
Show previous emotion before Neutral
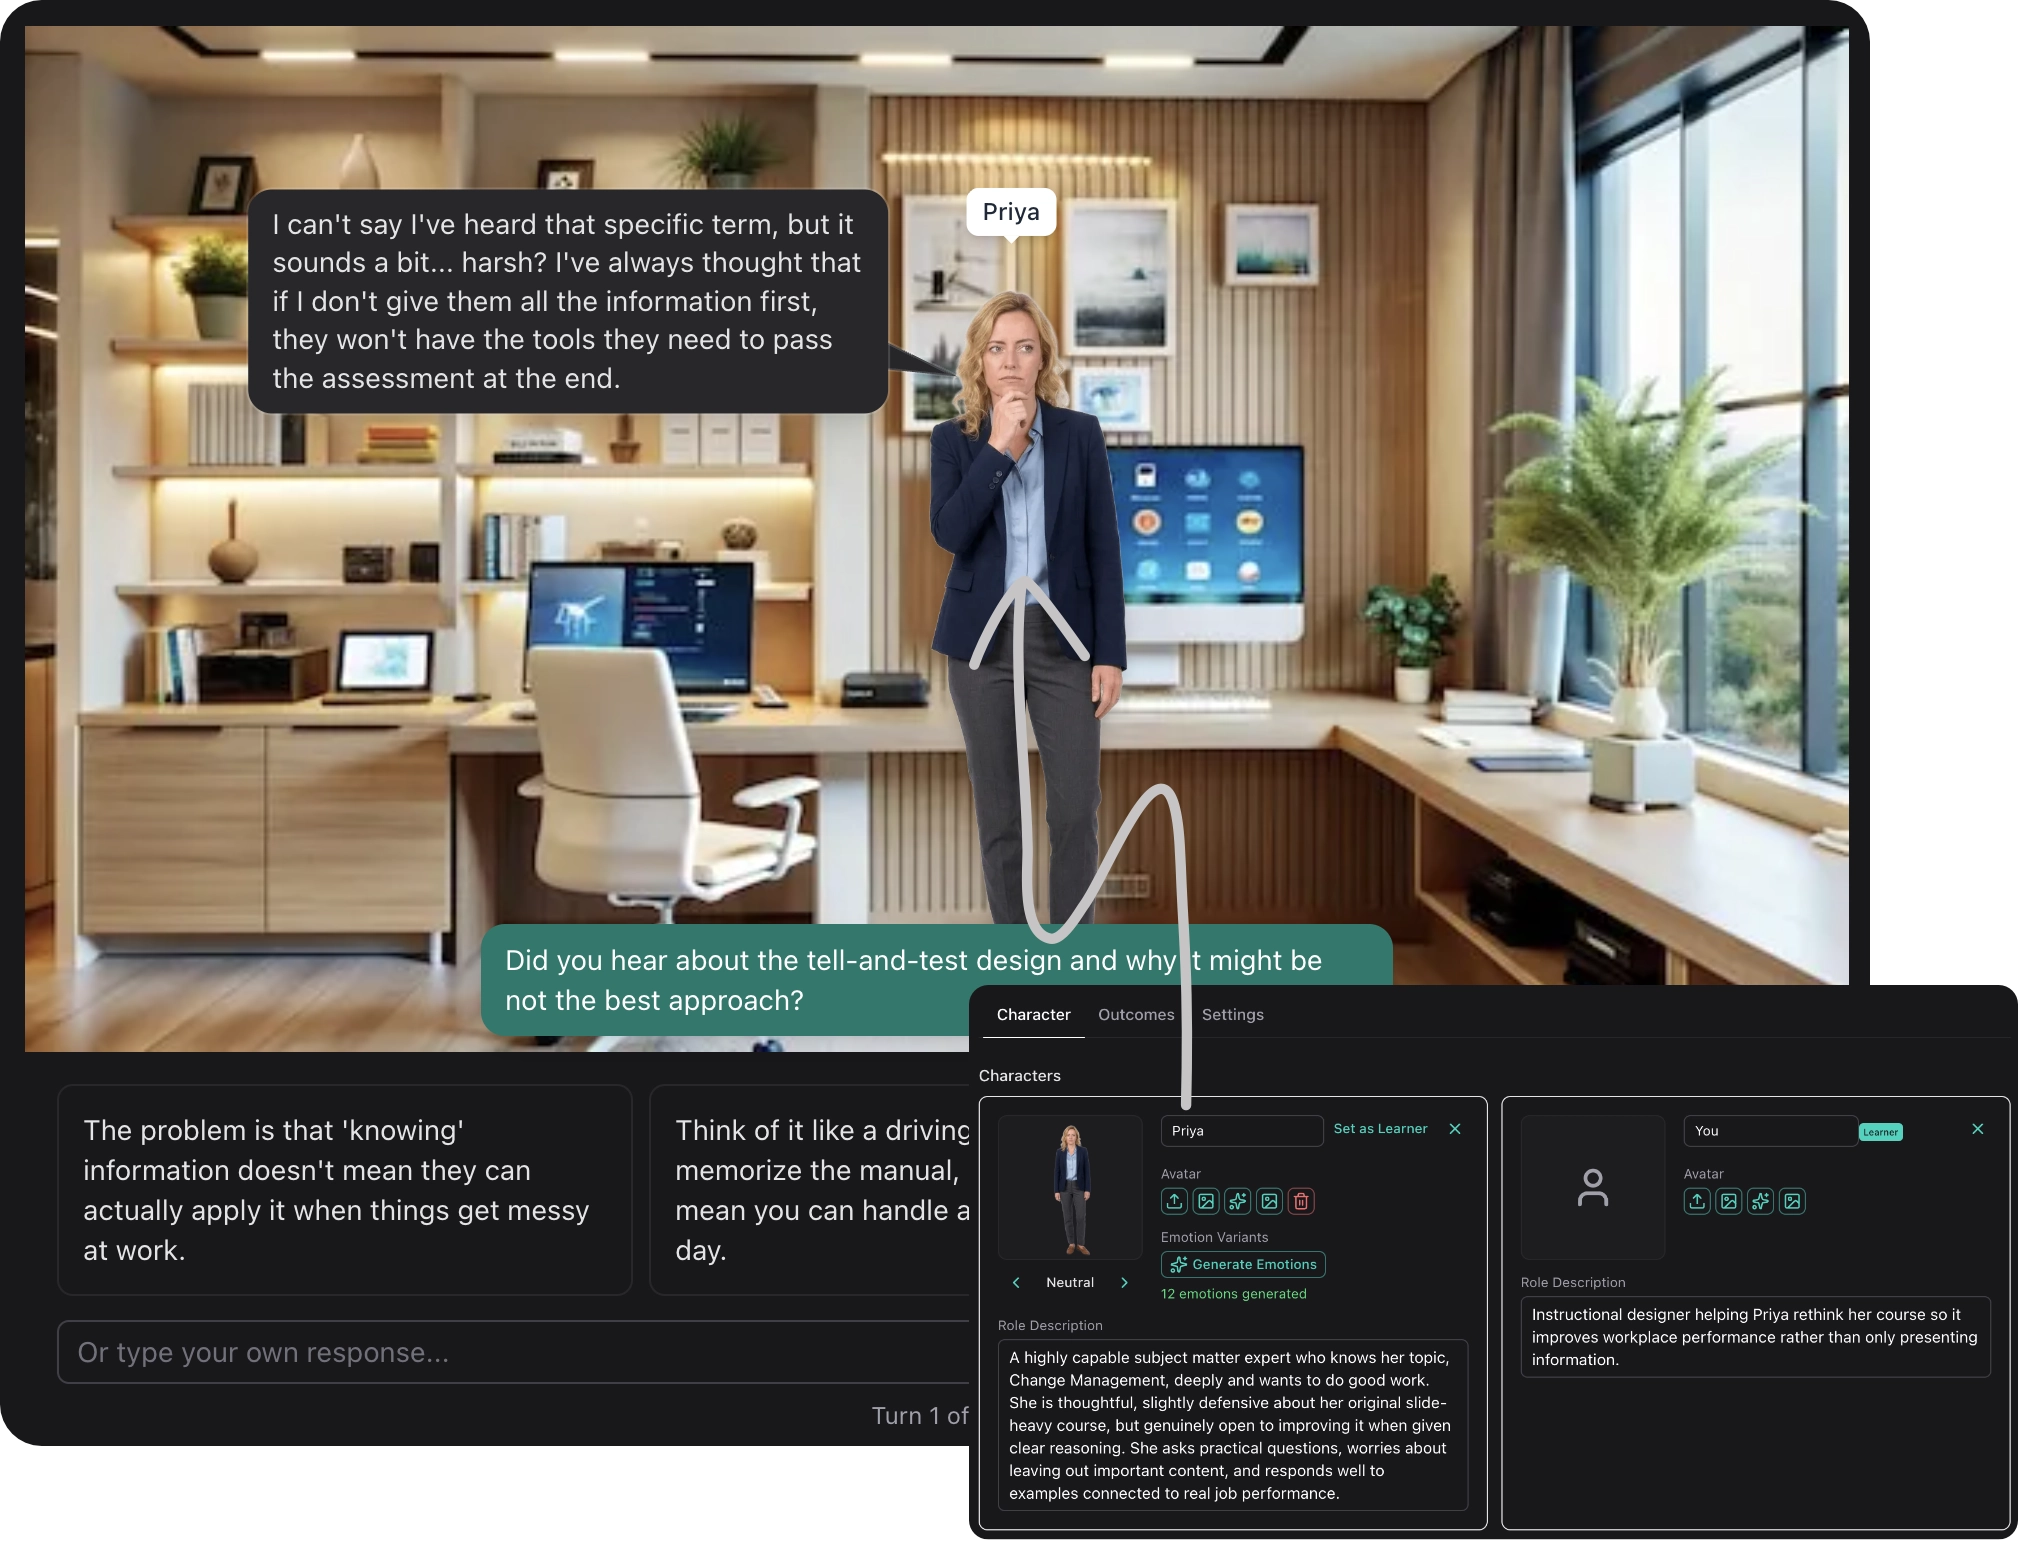coord(1016,1282)
